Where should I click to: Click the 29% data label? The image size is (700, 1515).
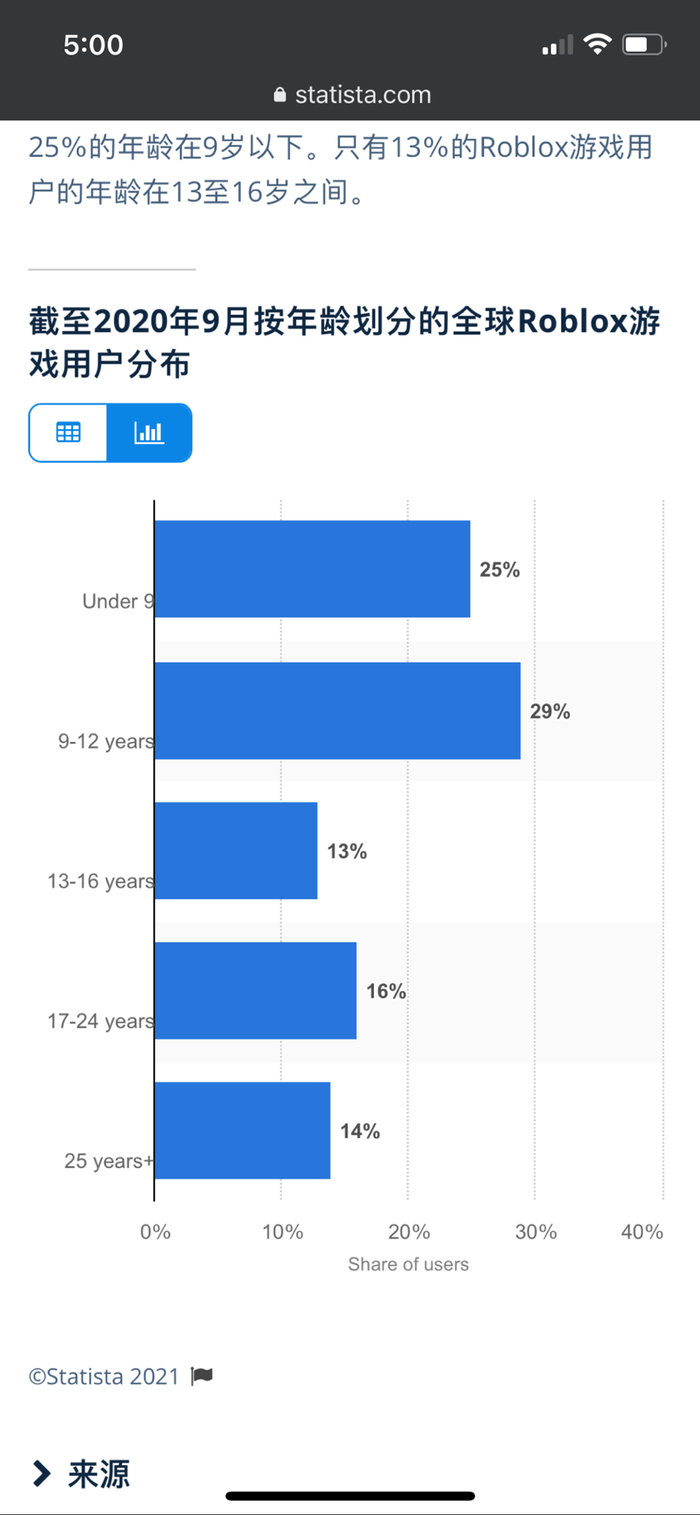tap(550, 711)
